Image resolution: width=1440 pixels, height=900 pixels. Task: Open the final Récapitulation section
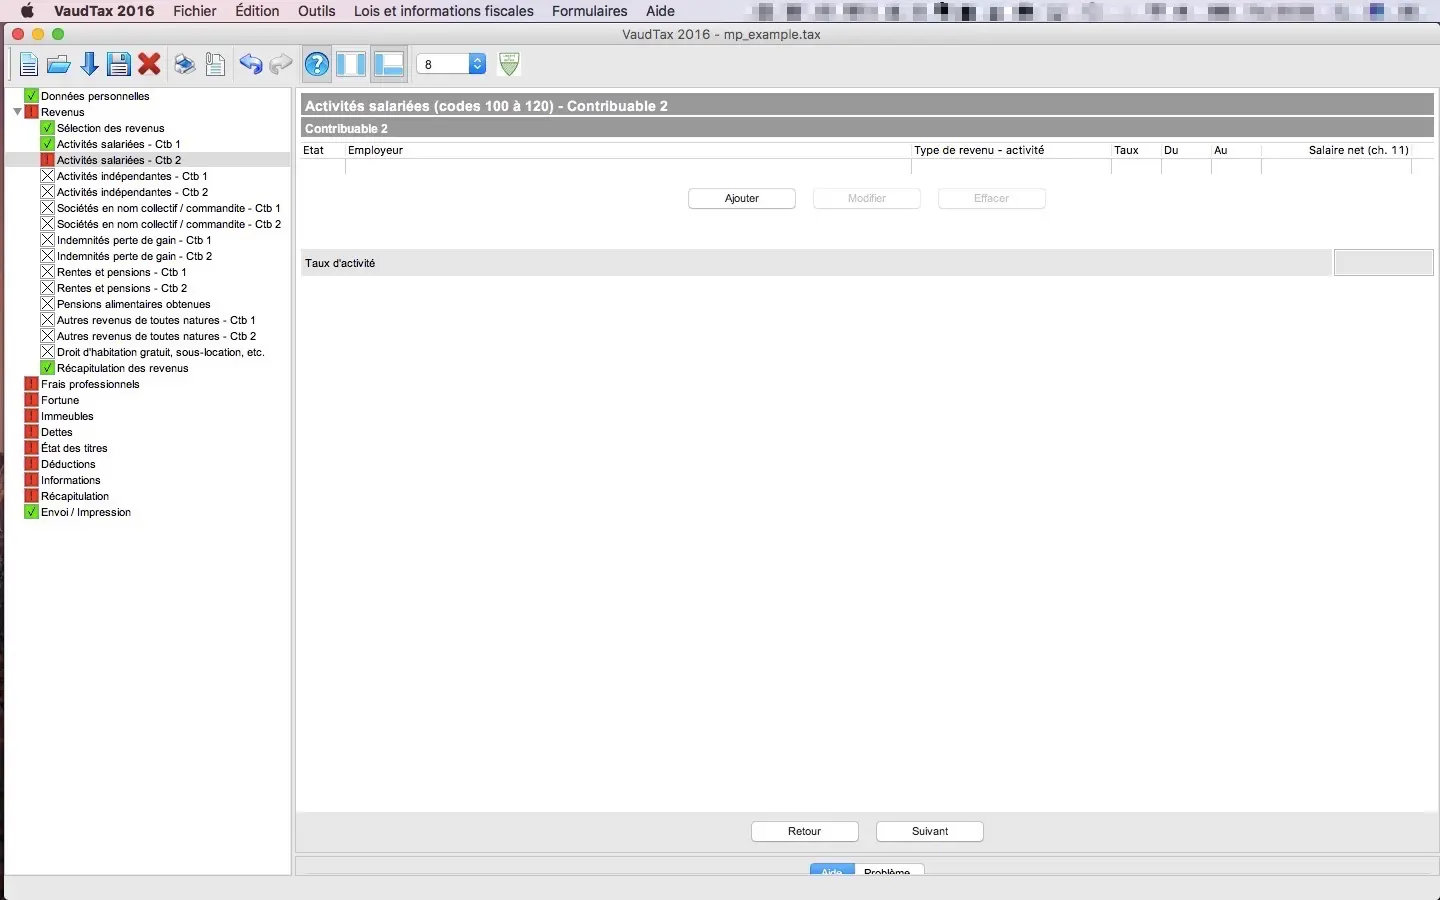75,496
